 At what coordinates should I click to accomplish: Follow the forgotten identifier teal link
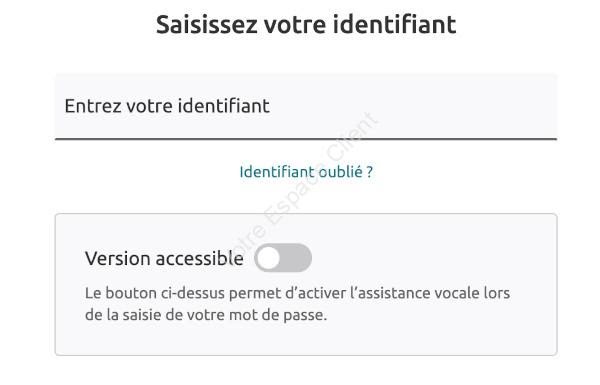306,172
